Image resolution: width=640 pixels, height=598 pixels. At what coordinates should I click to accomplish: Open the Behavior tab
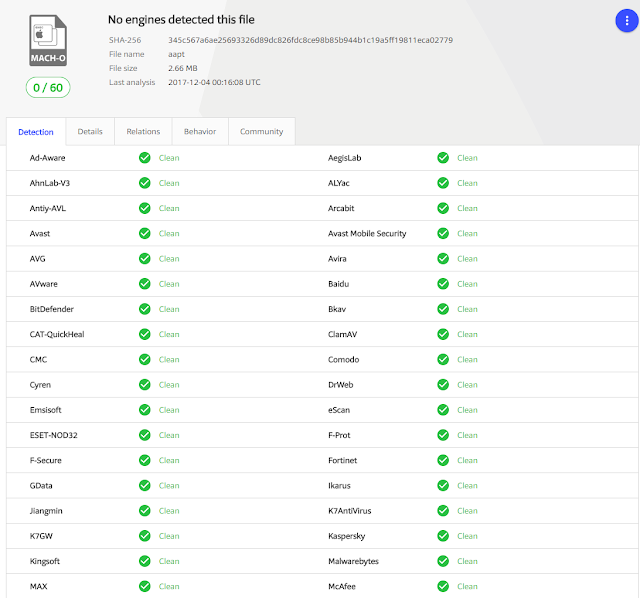click(200, 131)
